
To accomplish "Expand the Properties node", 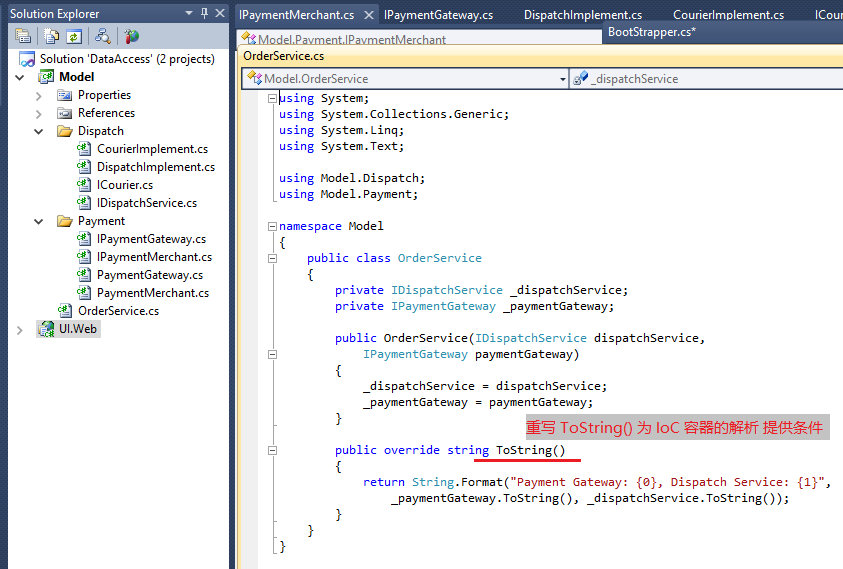I will (x=38, y=96).
